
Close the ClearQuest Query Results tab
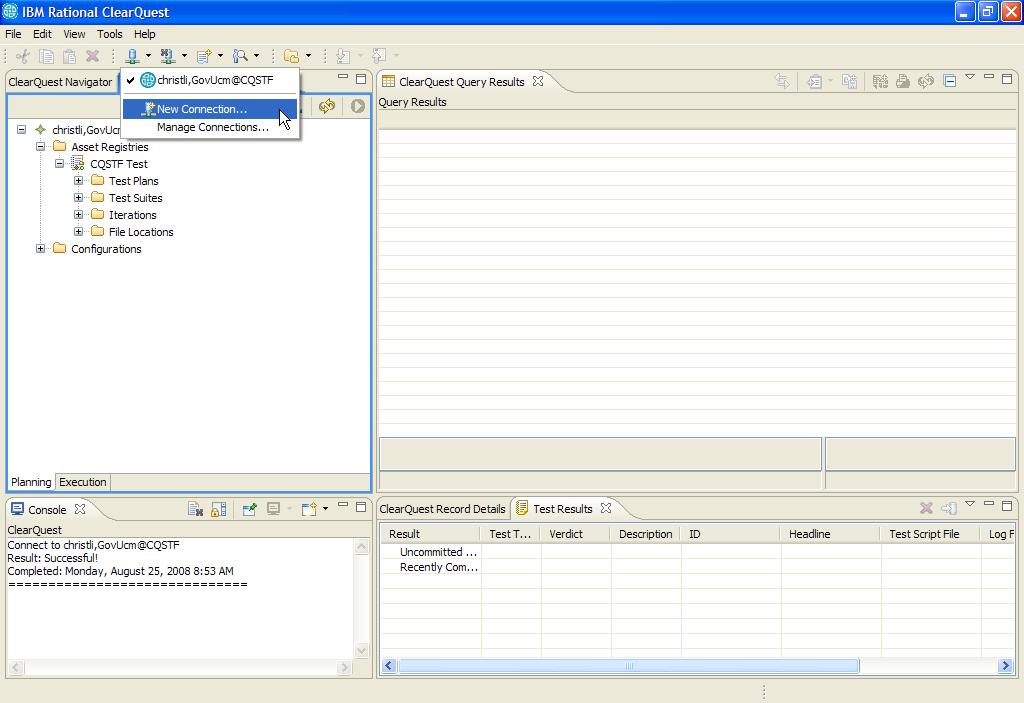tap(537, 81)
